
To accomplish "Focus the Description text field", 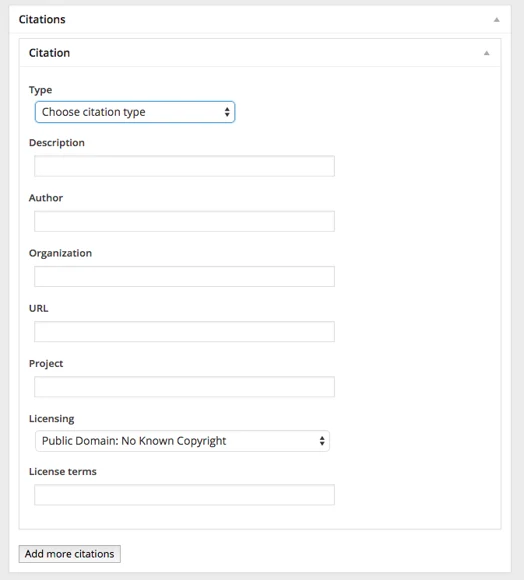I will tap(185, 166).
